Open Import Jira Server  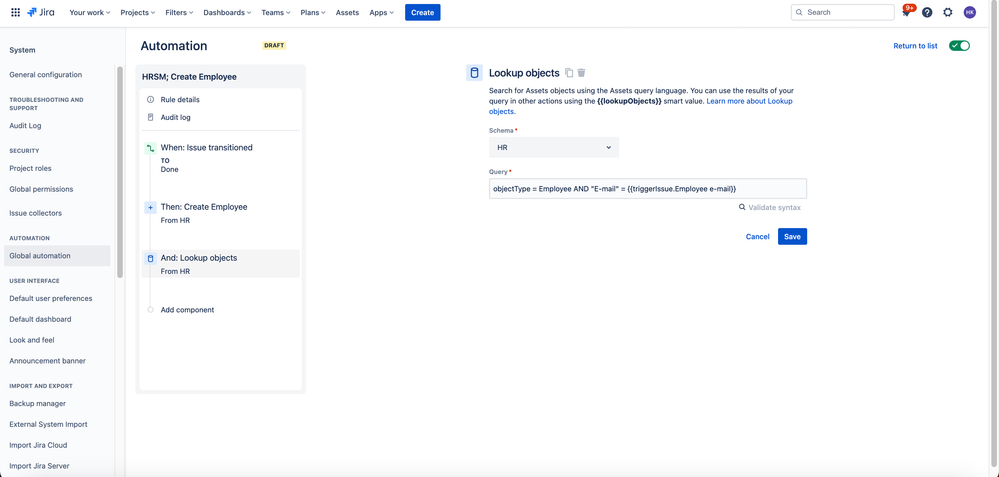click(40, 466)
